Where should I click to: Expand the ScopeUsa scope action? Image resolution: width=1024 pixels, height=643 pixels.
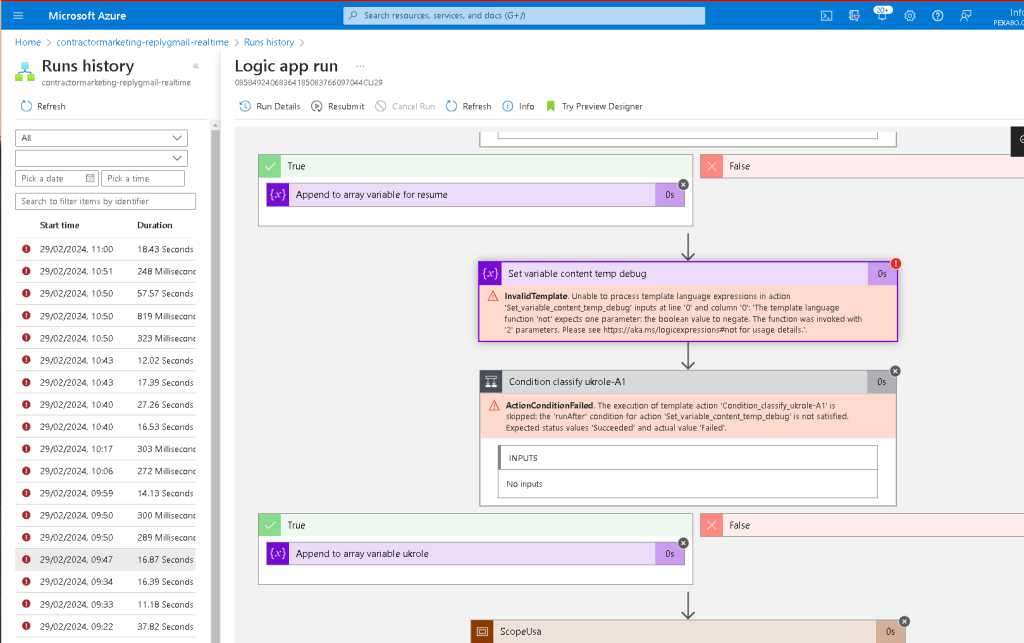pyautogui.click(x=688, y=631)
